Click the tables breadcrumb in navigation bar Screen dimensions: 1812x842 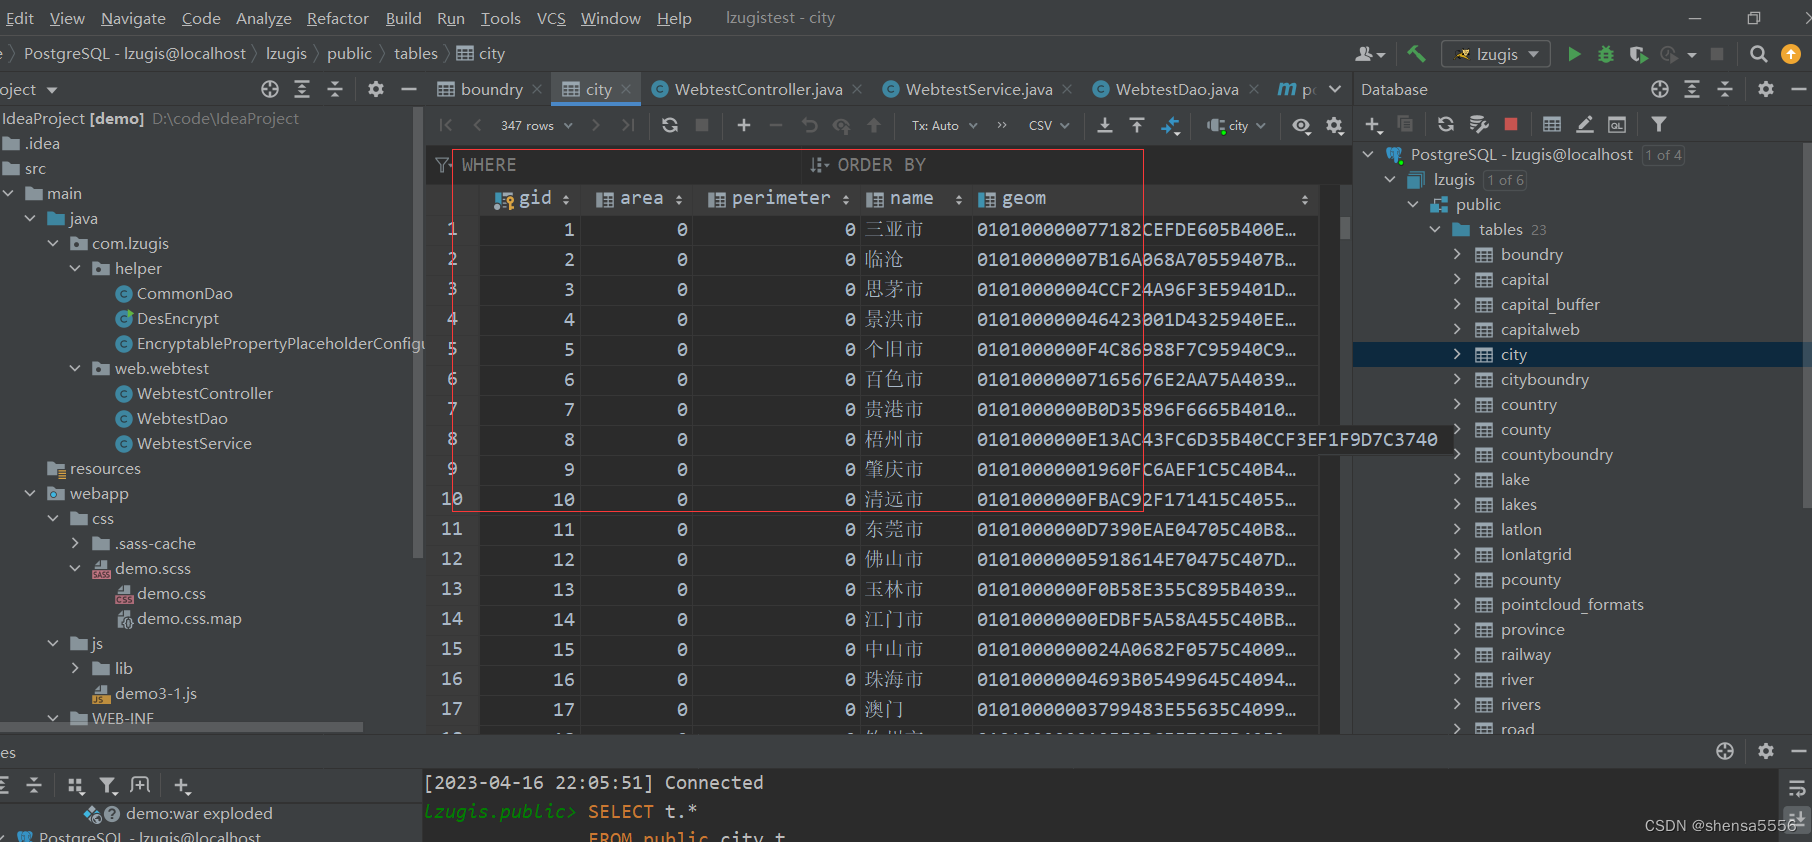point(415,53)
